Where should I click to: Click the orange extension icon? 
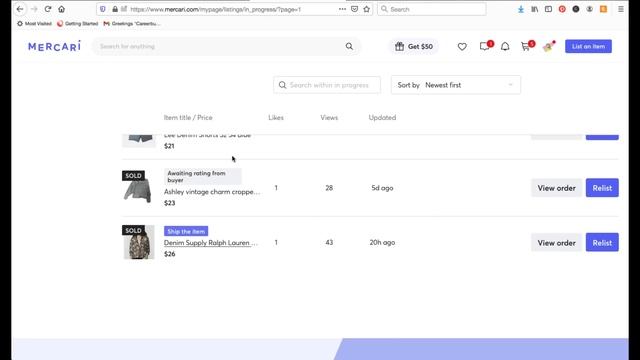pos(603,9)
